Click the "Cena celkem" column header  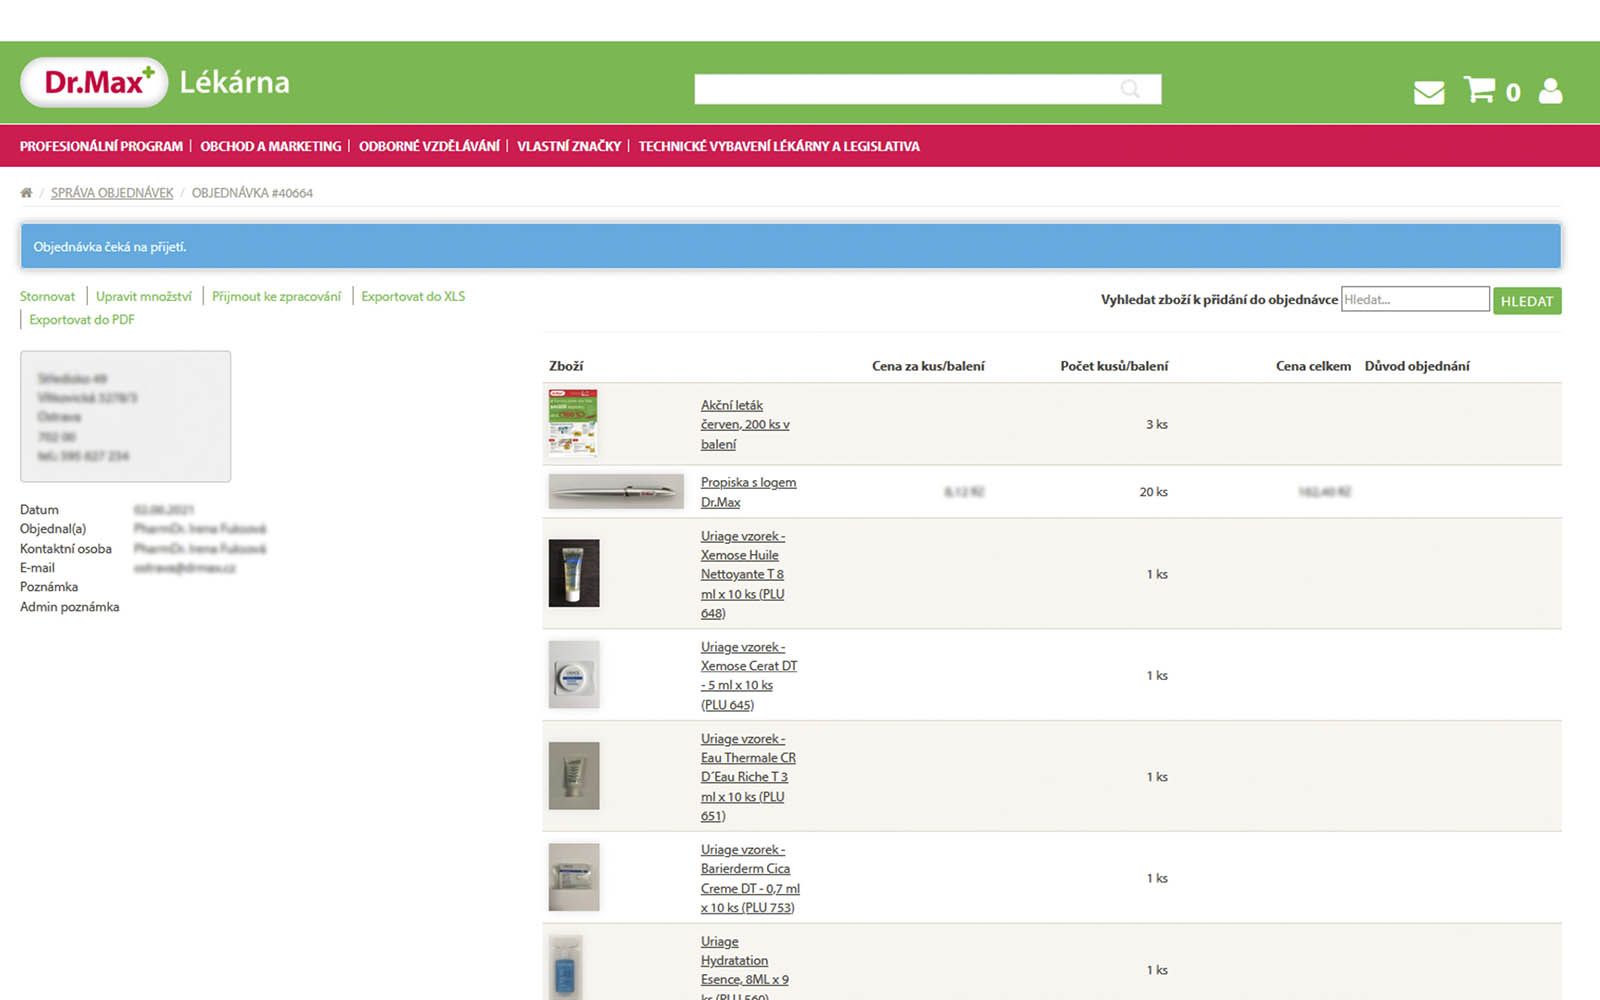point(1313,366)
